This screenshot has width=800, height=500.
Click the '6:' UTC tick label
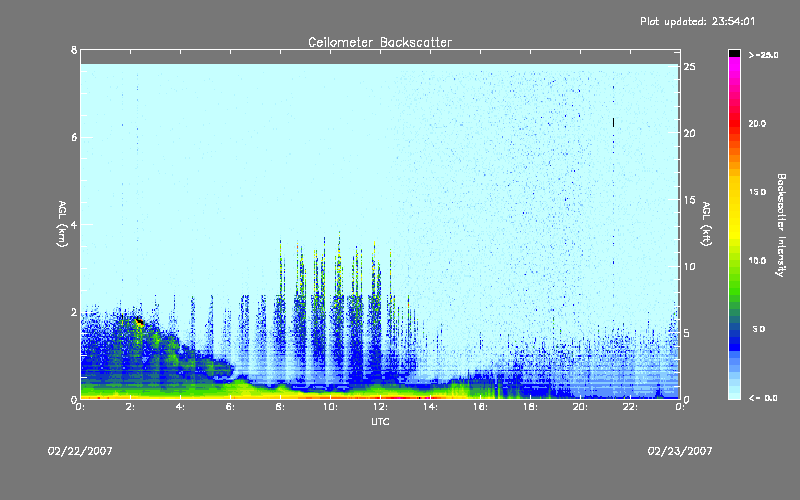click(x=231, y=407)
